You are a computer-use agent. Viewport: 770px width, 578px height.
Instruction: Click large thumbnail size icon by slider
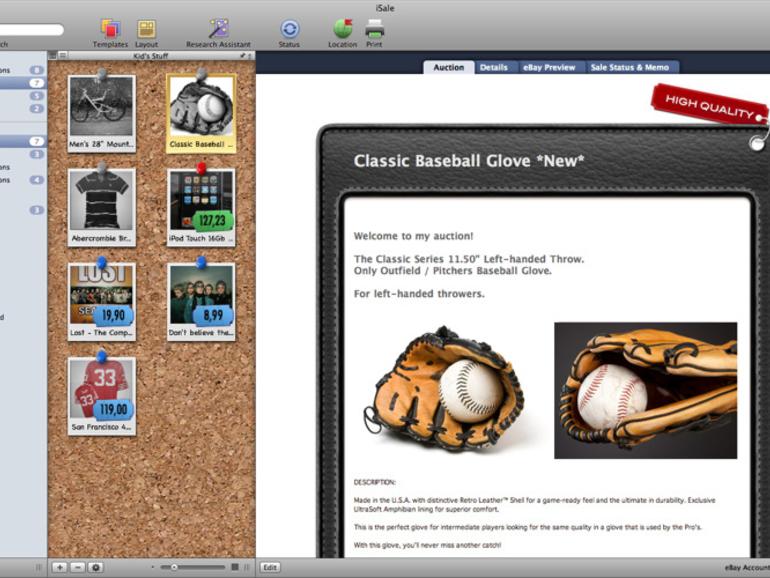tap(235, 567)
